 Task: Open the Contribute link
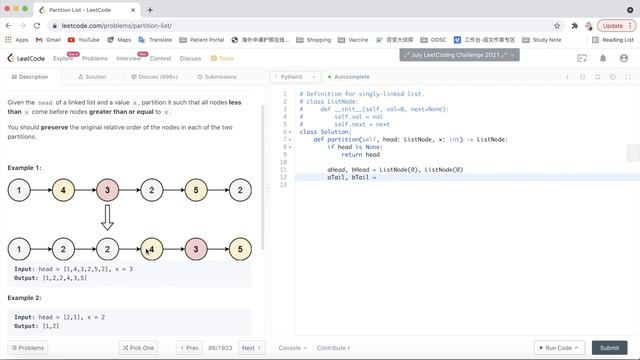(x=333, y=348)
